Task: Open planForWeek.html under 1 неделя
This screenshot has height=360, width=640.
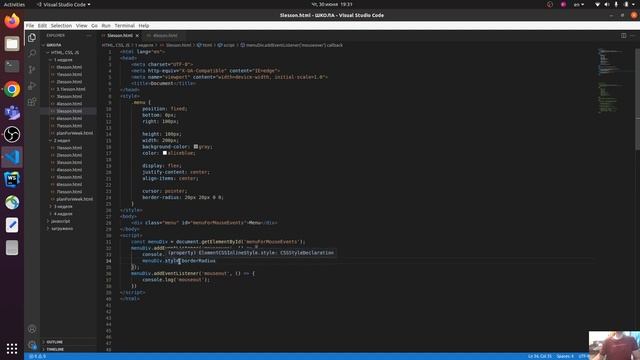Action: point(74,133)
